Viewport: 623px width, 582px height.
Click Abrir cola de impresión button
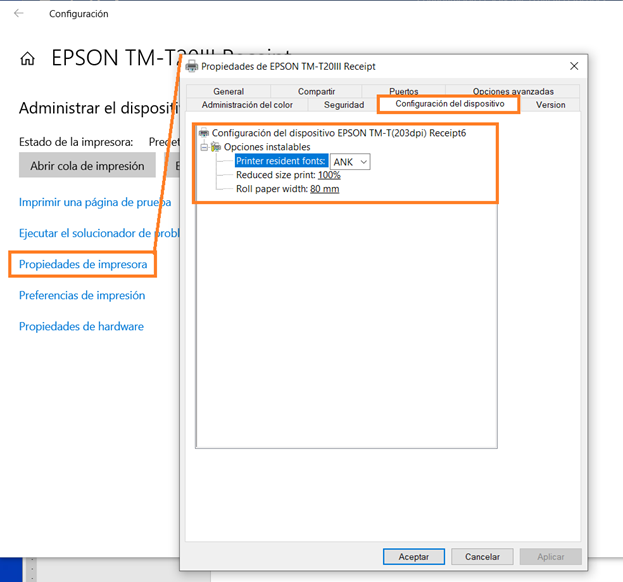point(87,166)
